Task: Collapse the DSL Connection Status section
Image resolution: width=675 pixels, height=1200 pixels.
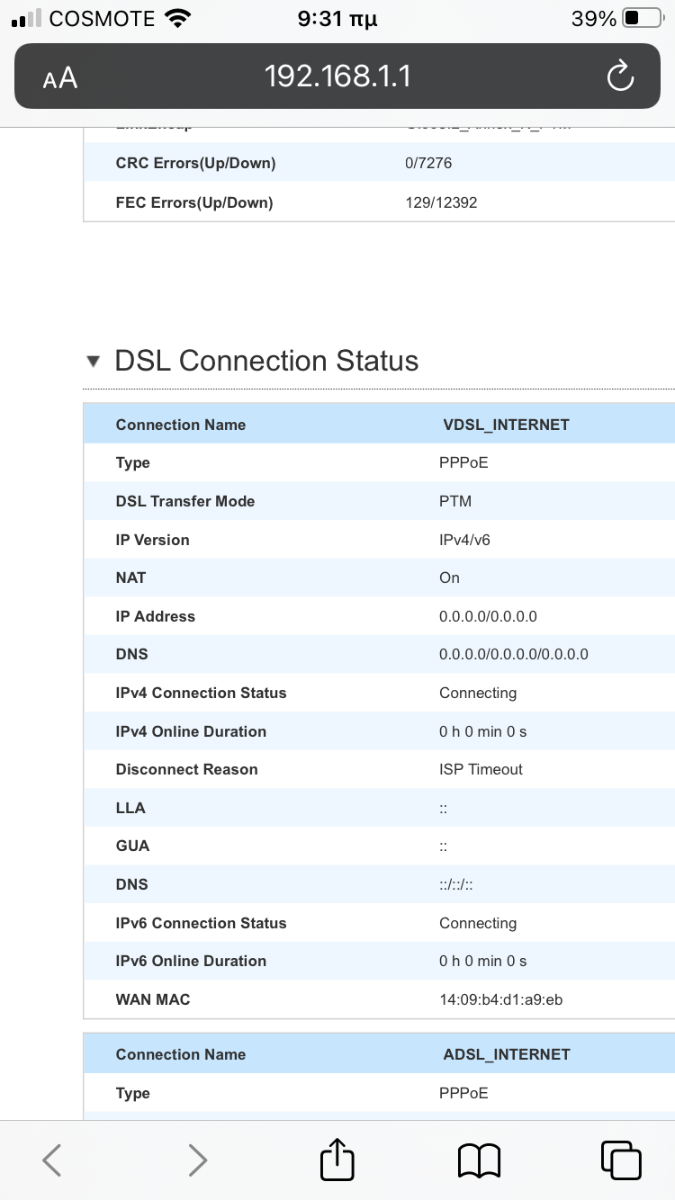Action: [94, 362]
